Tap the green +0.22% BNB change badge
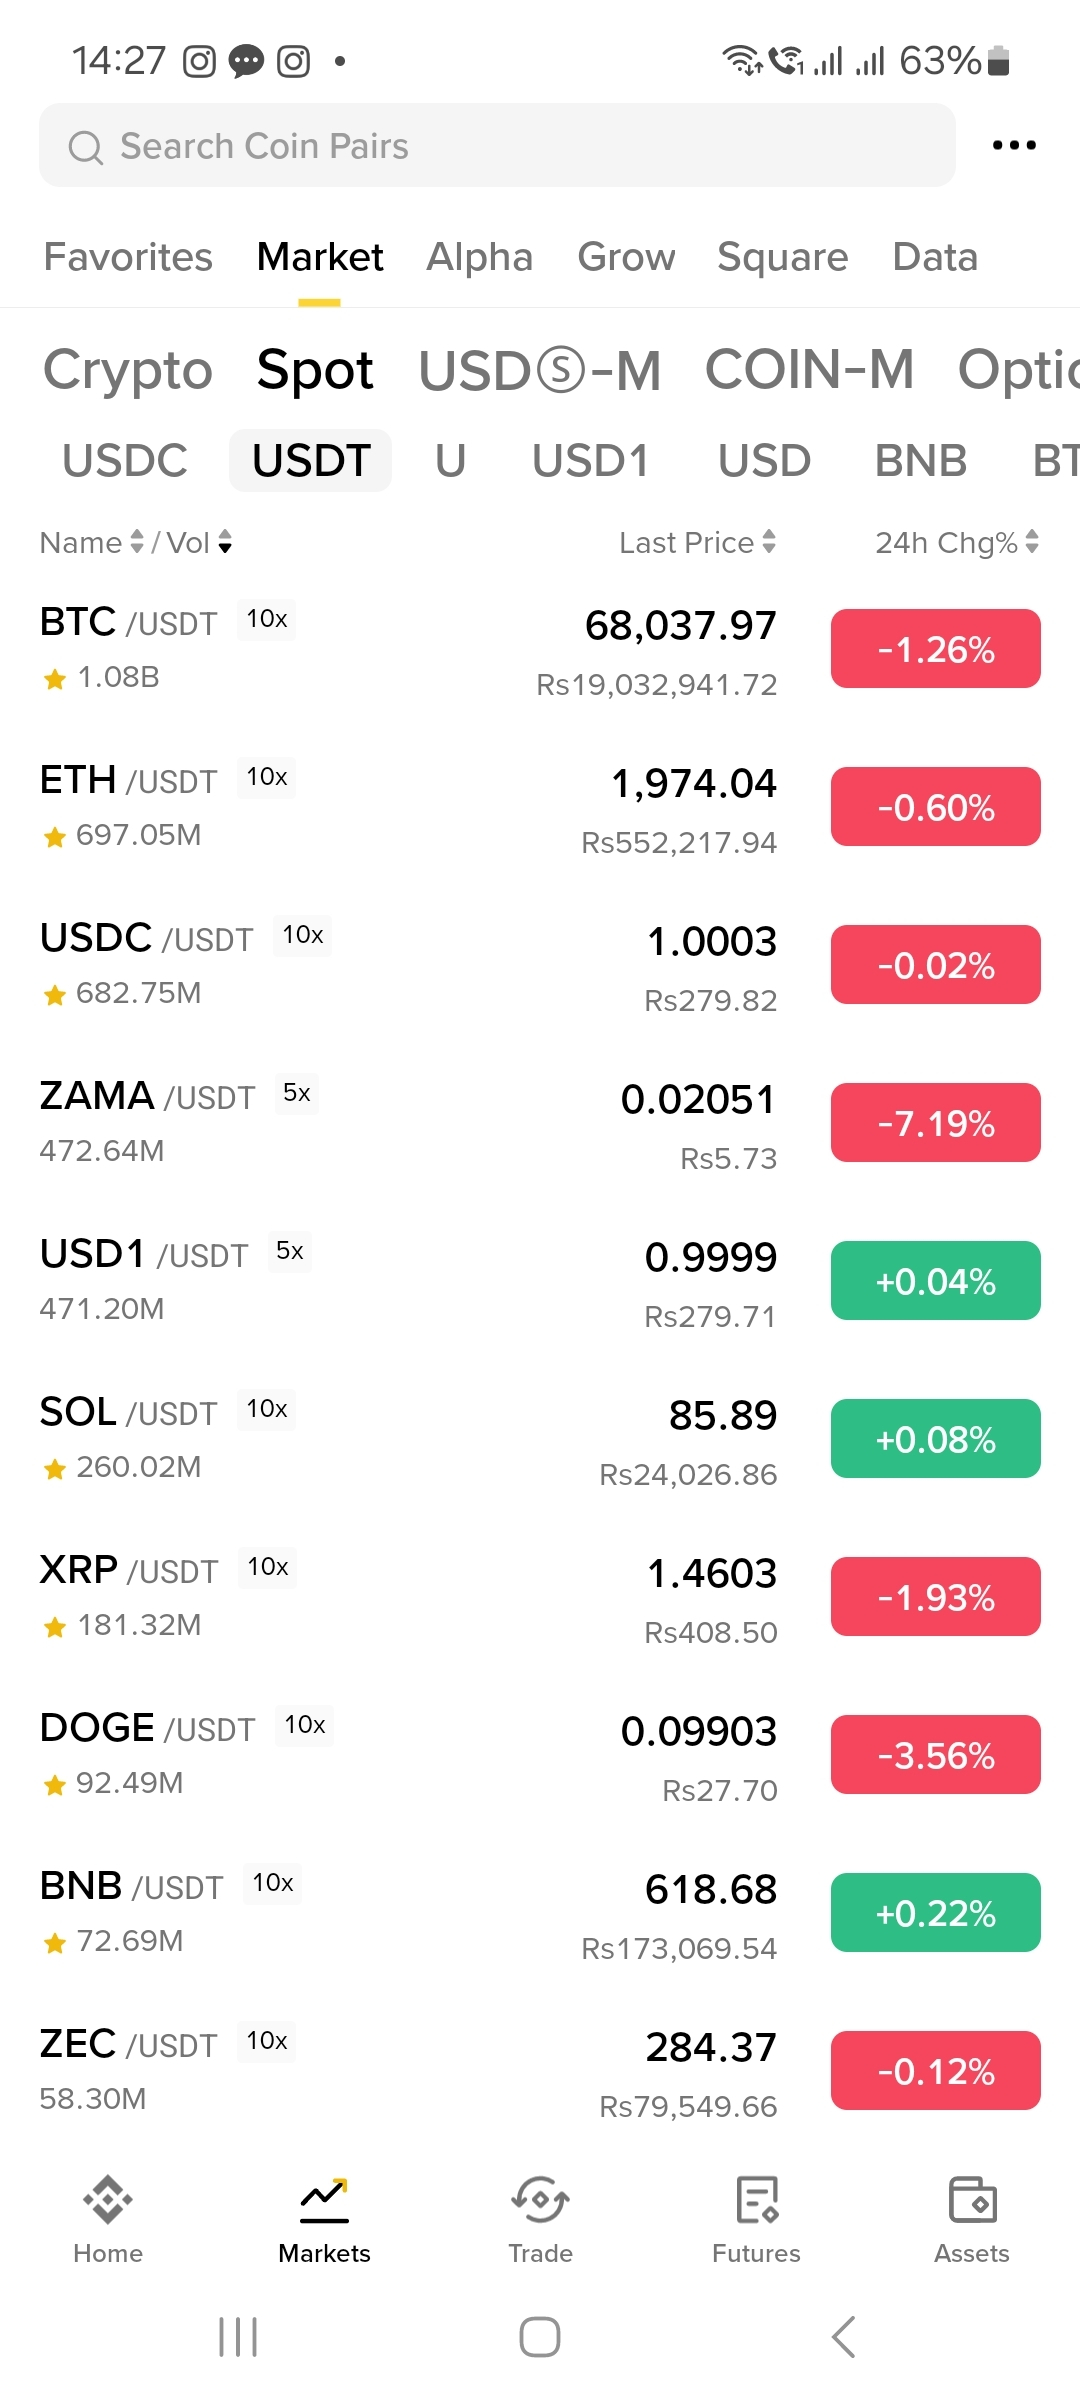The height and width of the screenshot is (2400, 1080). pos(935,1913)
